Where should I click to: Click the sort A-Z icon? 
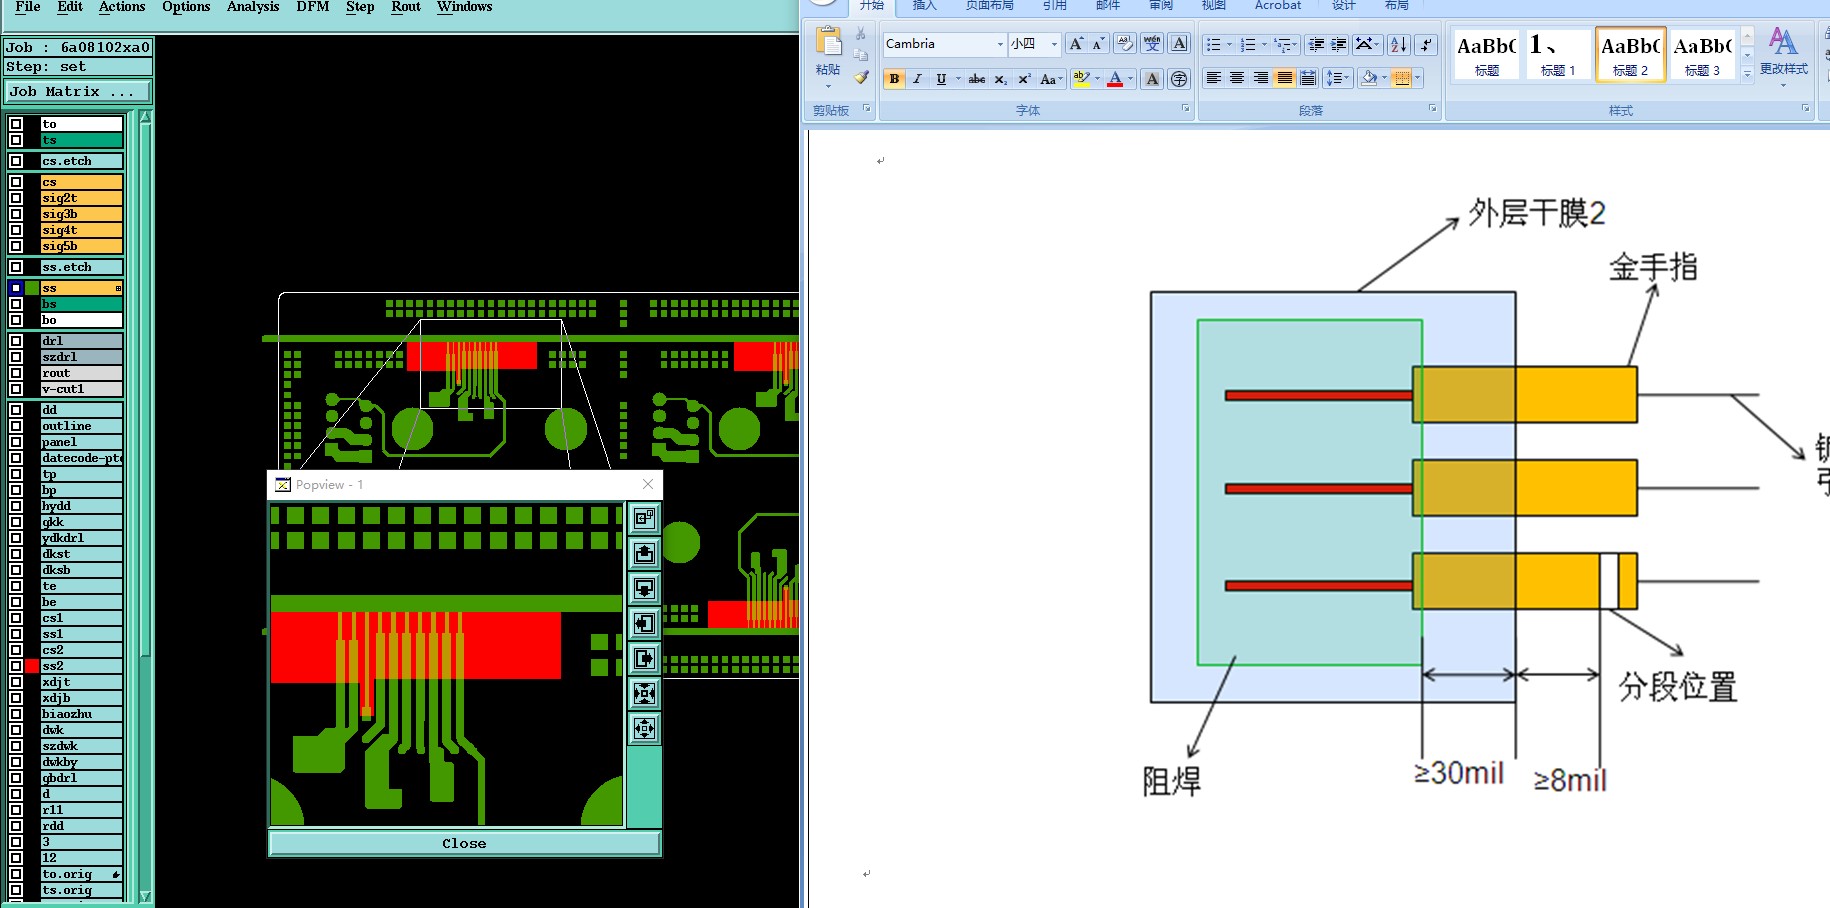click(1398, 45)
